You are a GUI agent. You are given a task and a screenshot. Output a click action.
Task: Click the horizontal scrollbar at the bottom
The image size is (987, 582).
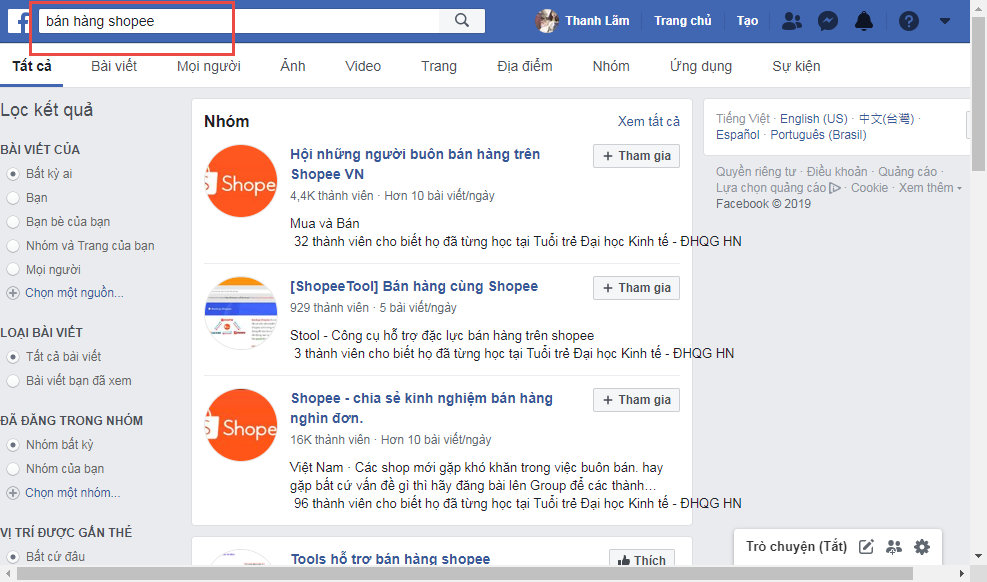pyautogui.click(x=480, y=574)
